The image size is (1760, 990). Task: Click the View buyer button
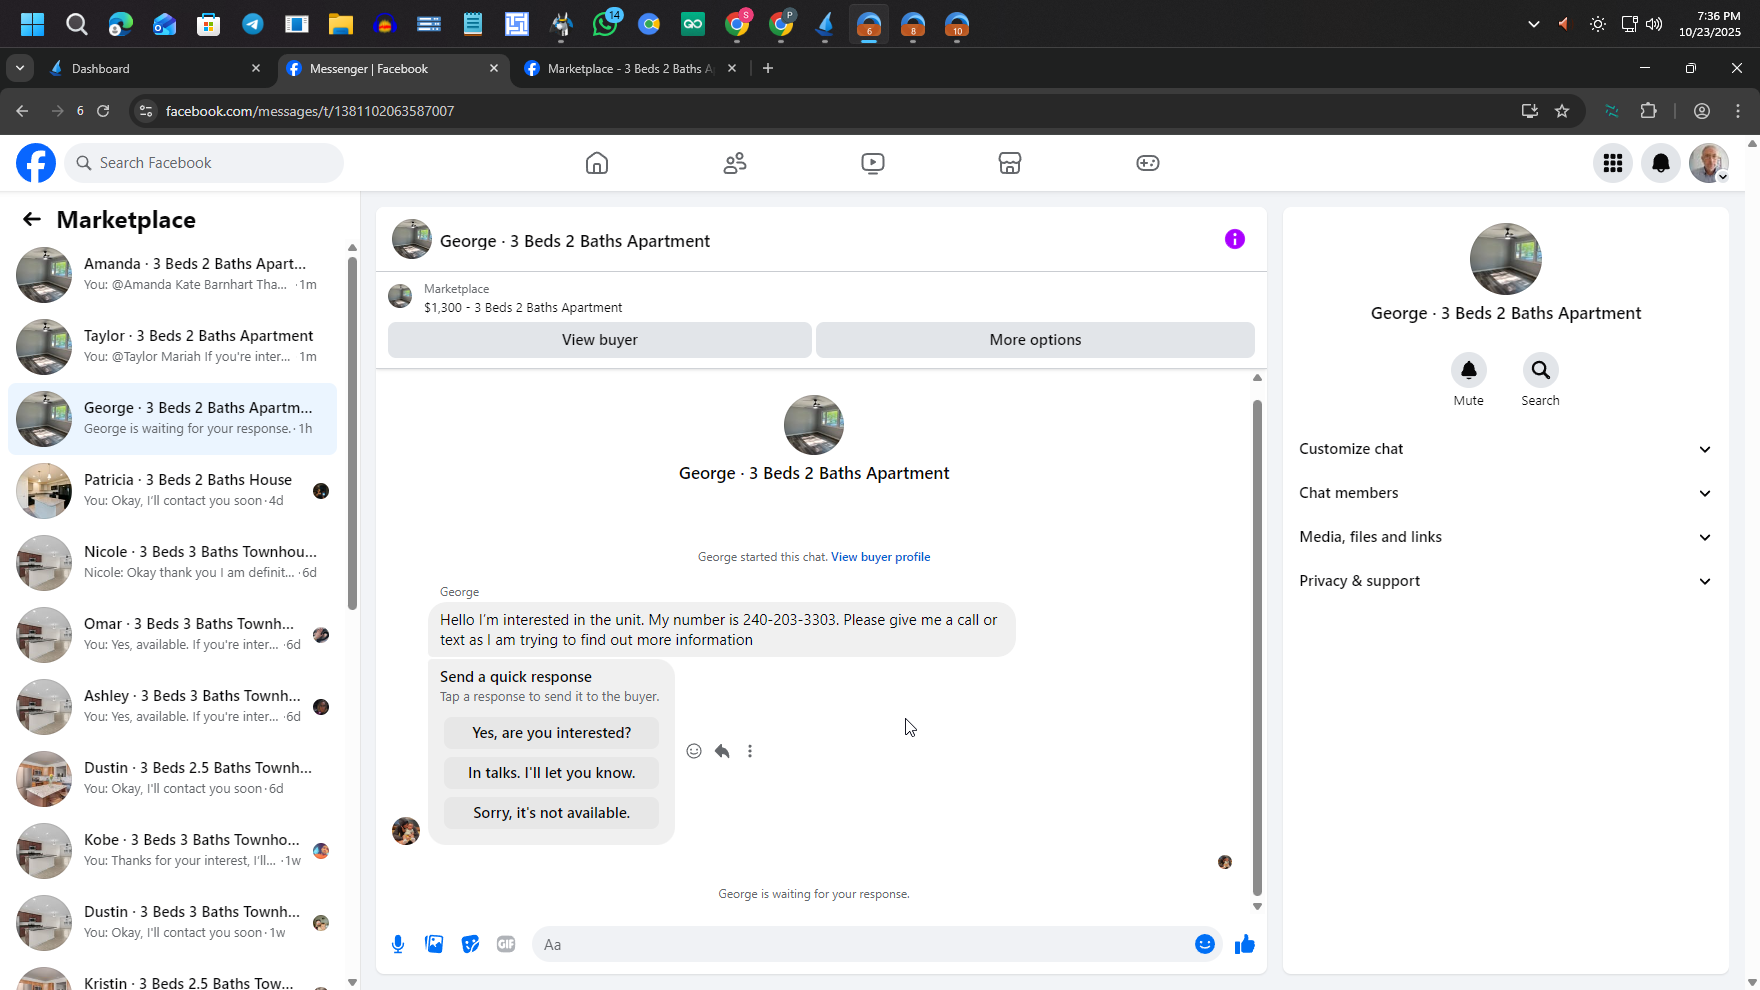(600, 340)
